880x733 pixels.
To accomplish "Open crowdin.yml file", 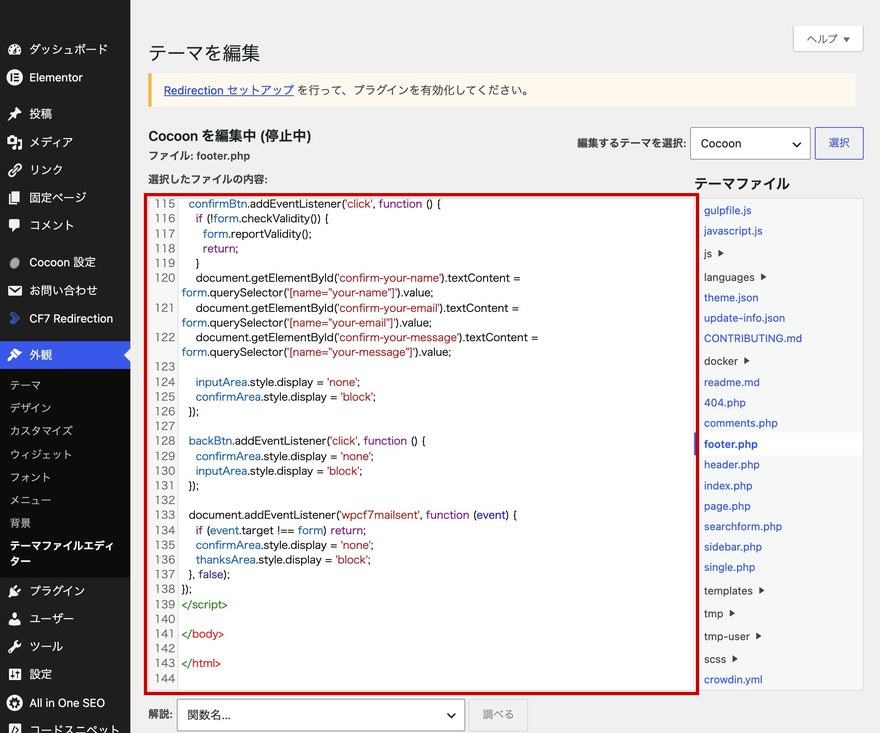I will point(733,680).
